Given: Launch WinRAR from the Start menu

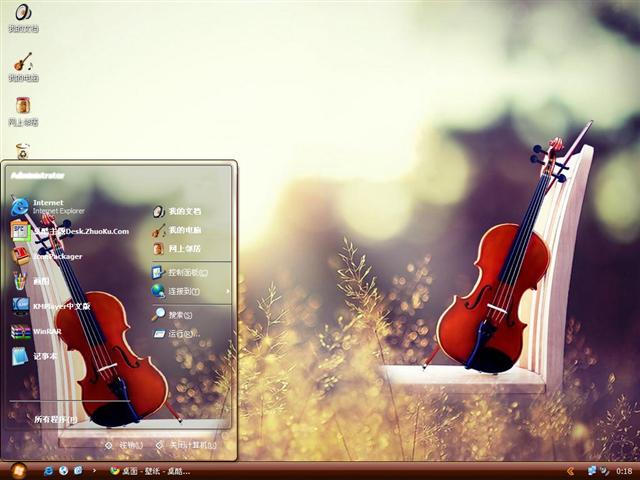Looking at the screenshot, I should (37, 331).
